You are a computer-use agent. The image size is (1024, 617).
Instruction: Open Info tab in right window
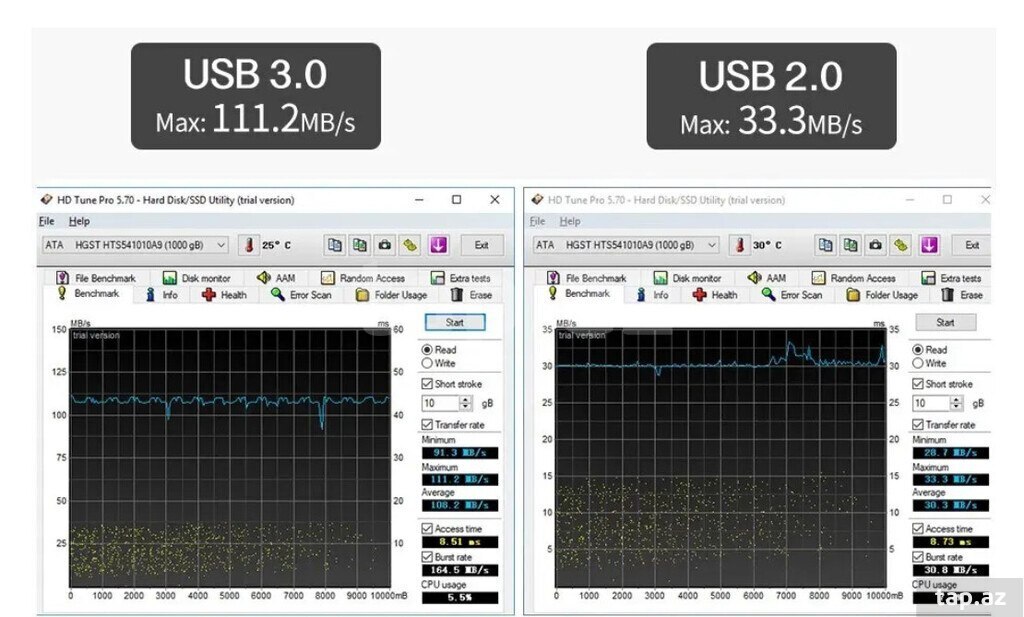pos(652,295)
